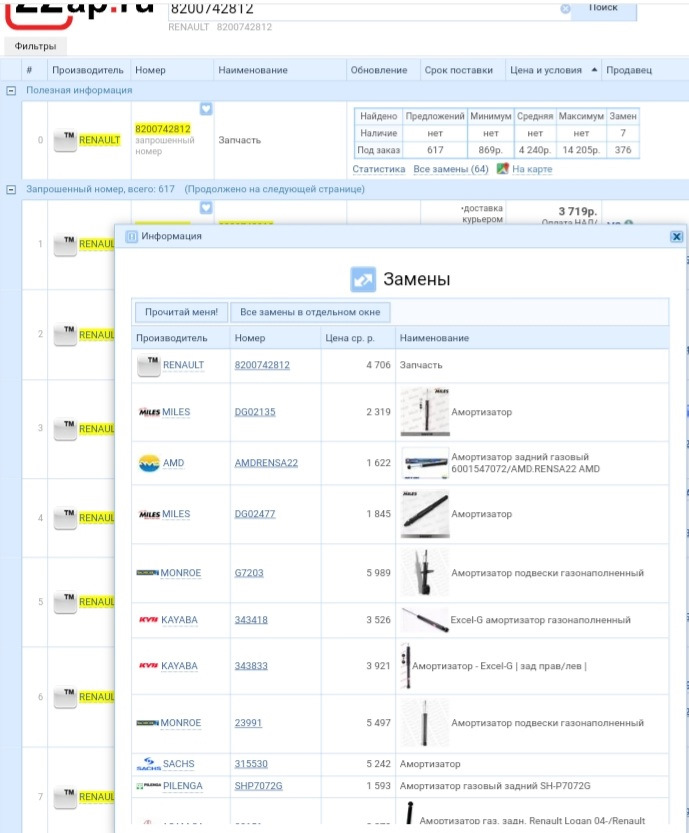Open the AMDRENSA22 product thumbnail
The image size is (689, 833).
click(425, 463)
